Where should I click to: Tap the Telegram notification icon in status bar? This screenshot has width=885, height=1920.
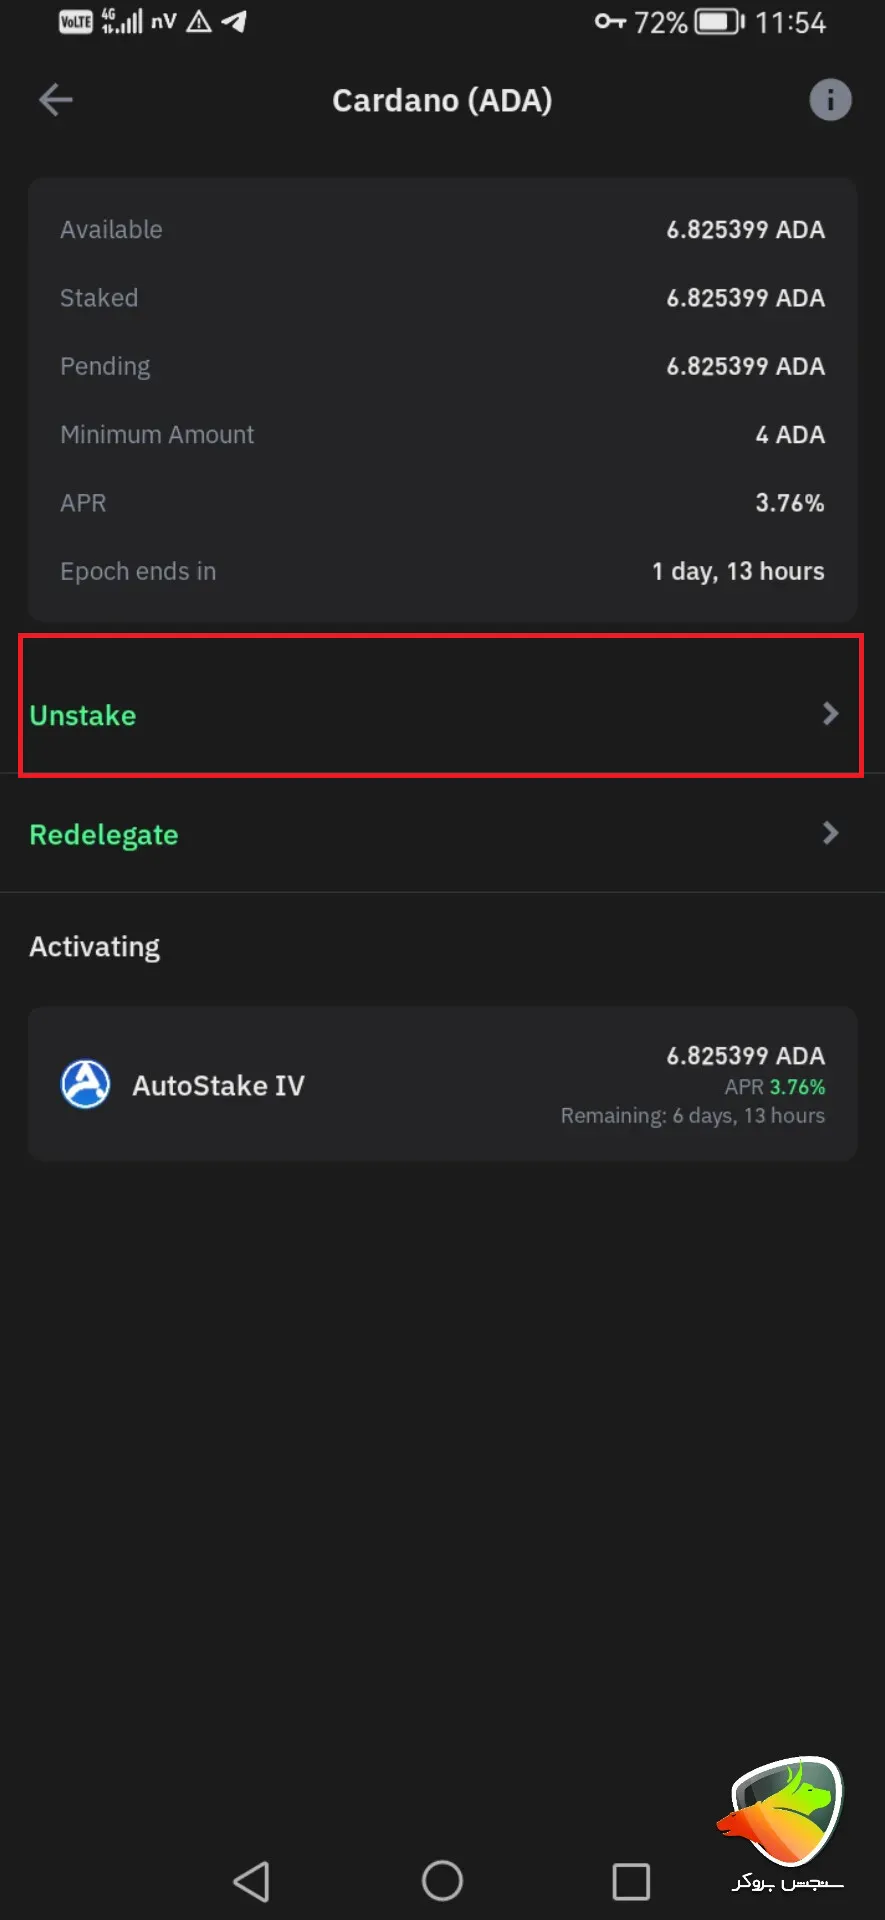[234, 22]
